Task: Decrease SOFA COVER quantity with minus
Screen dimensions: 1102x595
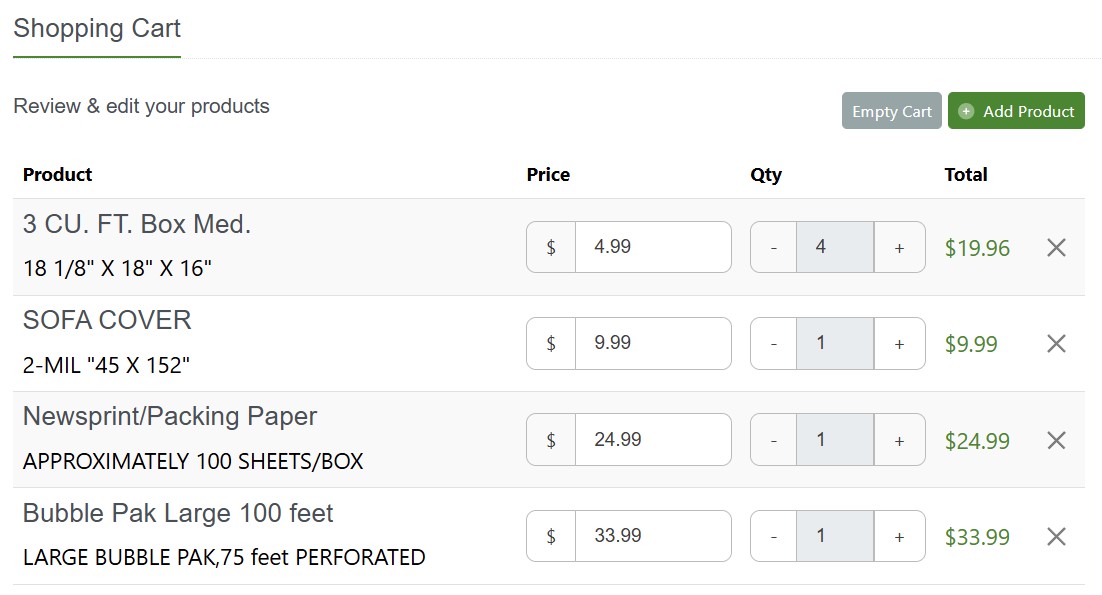Action: (774, 344)
